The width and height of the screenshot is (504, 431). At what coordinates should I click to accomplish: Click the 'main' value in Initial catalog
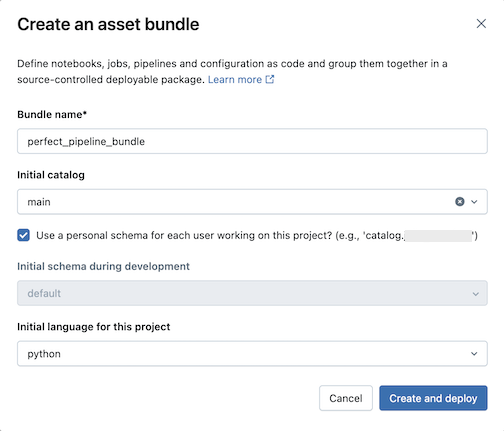click(x=39, y=202)
